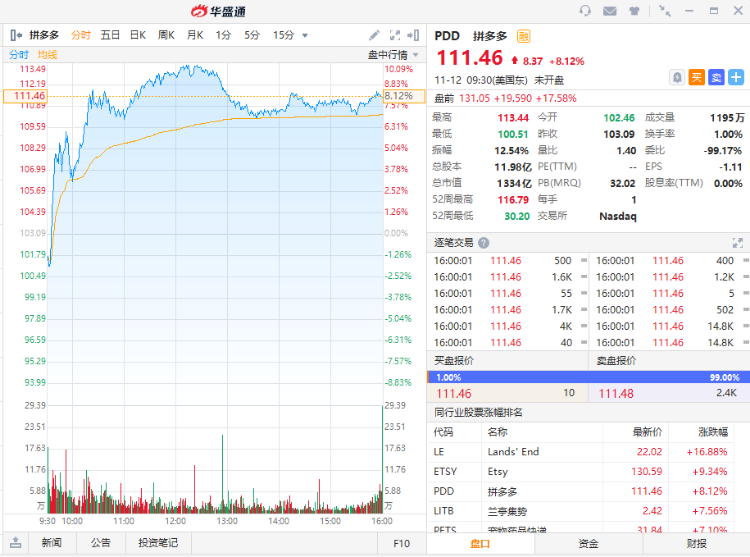Open the mail messages icon
Viewport: 750px width, 557px height.
(x=609, y=11)
